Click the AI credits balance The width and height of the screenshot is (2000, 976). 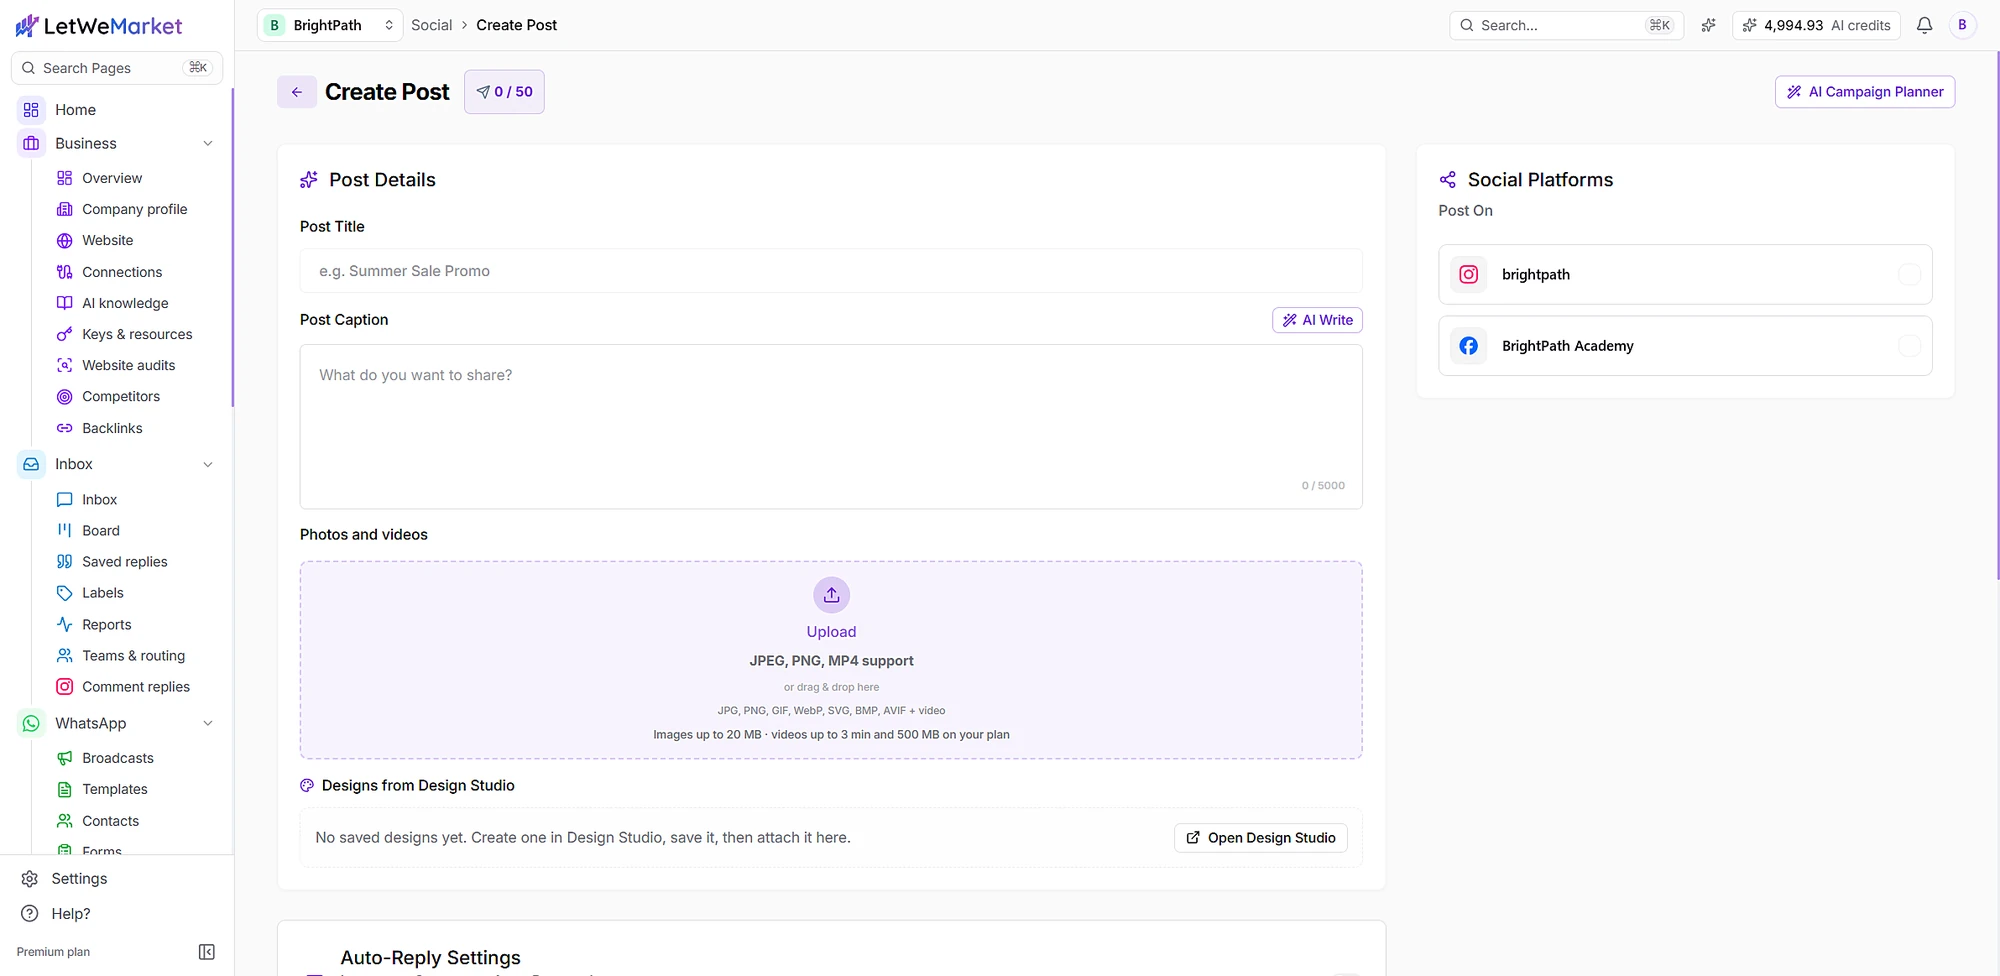click(1817, 25)
